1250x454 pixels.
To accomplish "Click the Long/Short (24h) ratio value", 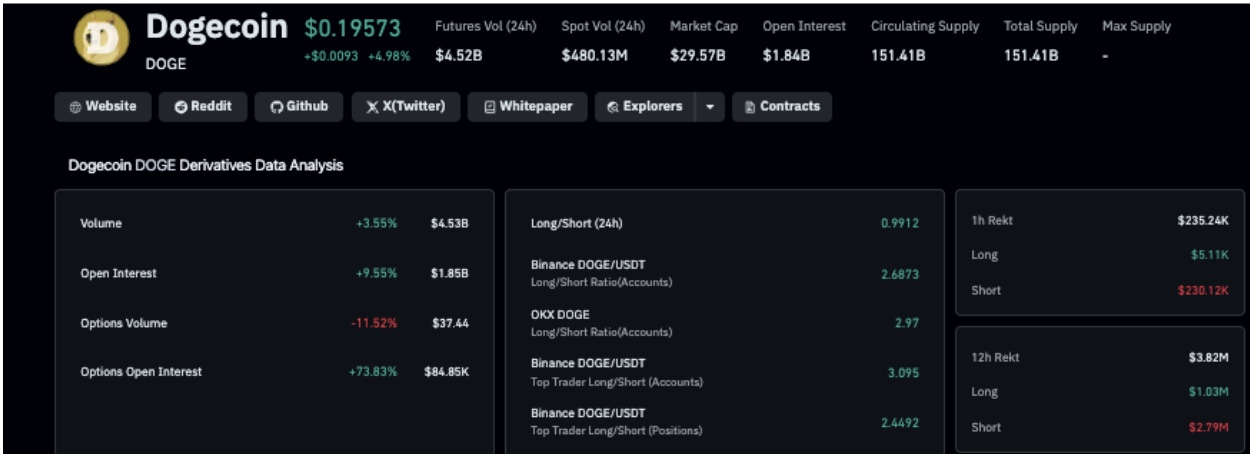I will [x=899, y=224].
